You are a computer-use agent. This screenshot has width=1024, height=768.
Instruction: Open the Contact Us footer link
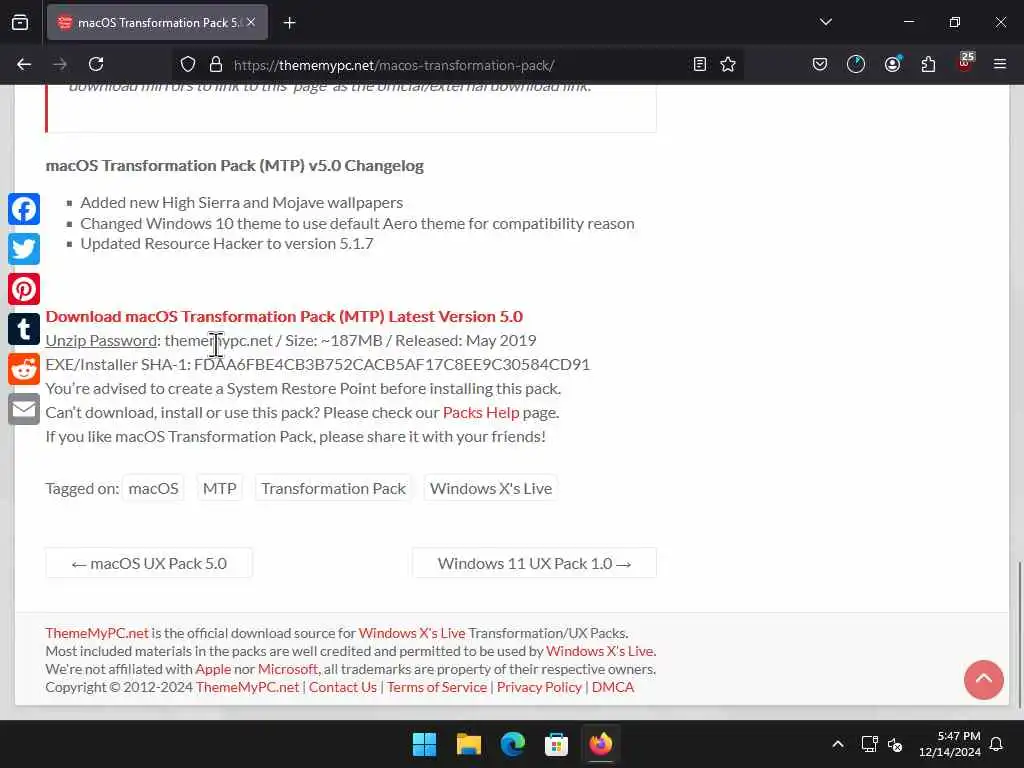(343, 687)
